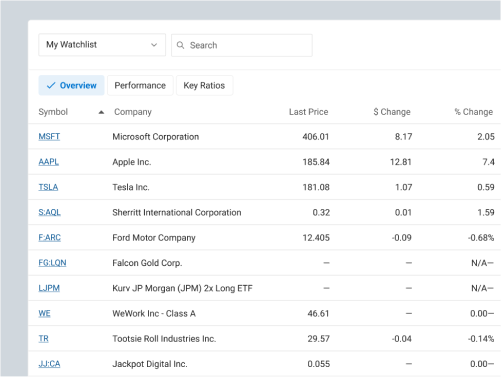Viewport: 501px width, 377px height.
Task: Click Kurv JP Morgan 2x Long ETF text
Action: [182, 288]
